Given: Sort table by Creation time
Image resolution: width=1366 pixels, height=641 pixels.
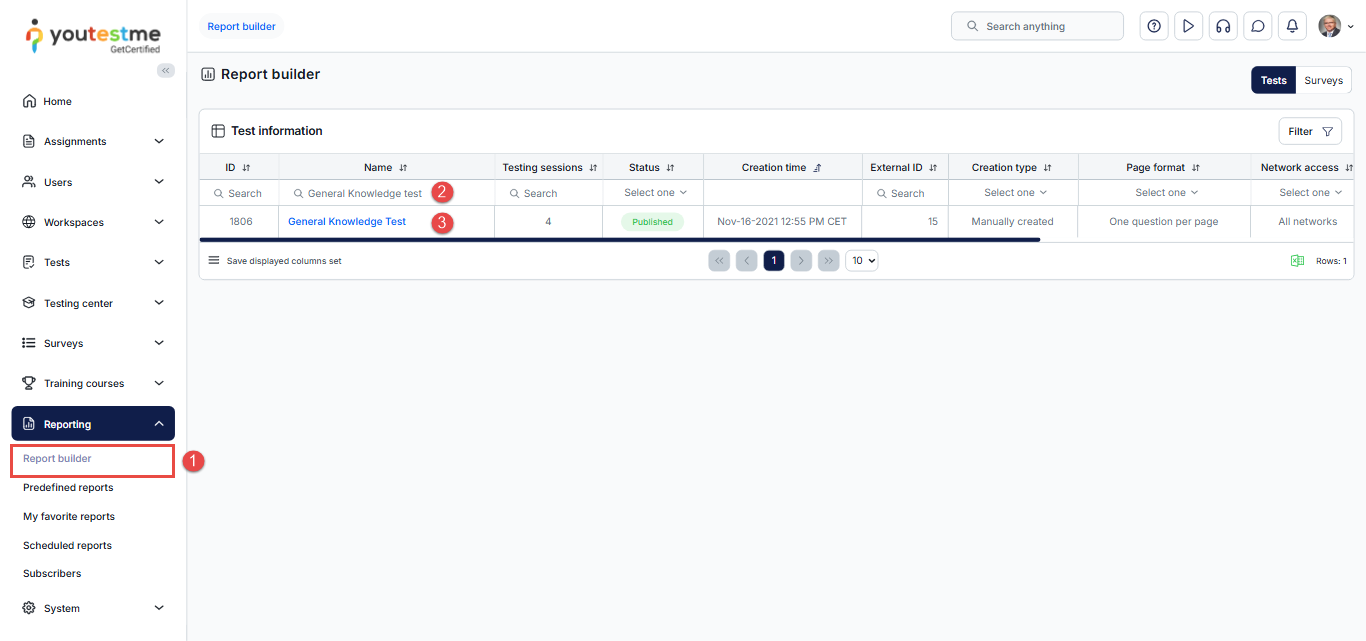Looking at the screenshot, I should tap(817, 168).
